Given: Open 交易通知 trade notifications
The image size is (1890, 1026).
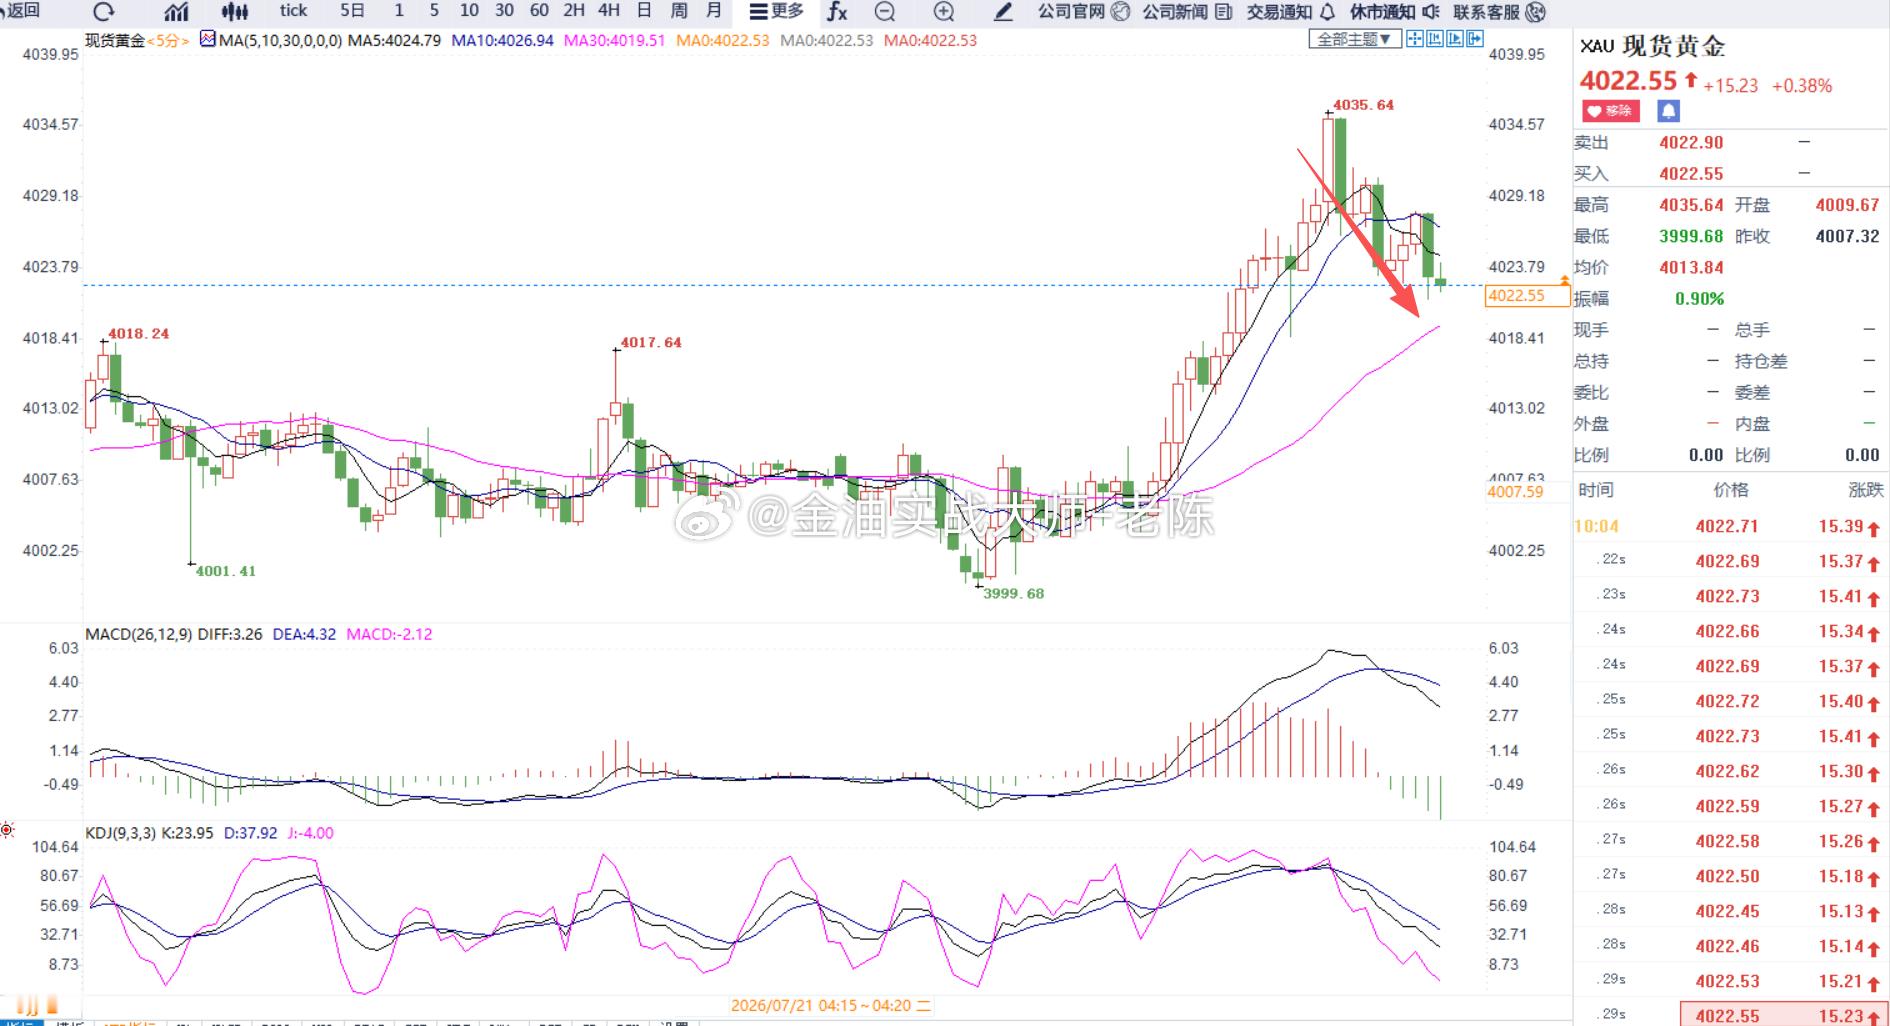Looking at the screenshot, I should (x=1291, y=12).
